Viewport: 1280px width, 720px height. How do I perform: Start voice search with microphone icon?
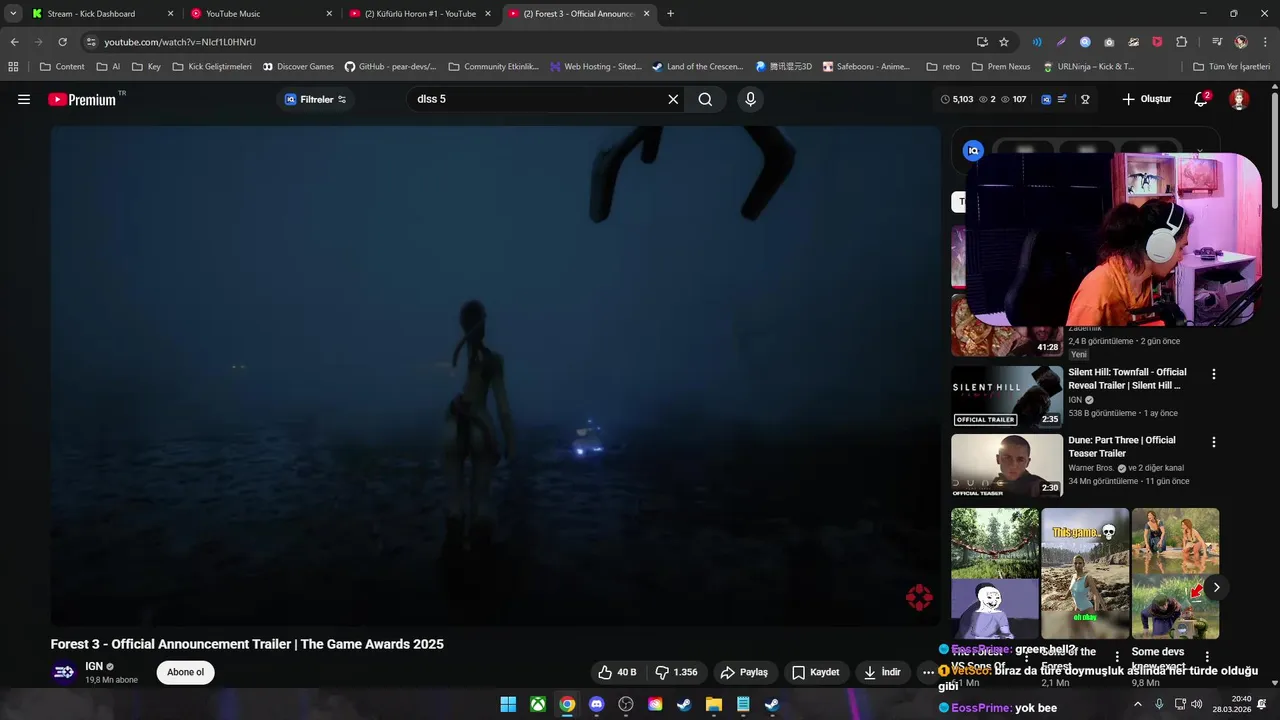(750, 99)
